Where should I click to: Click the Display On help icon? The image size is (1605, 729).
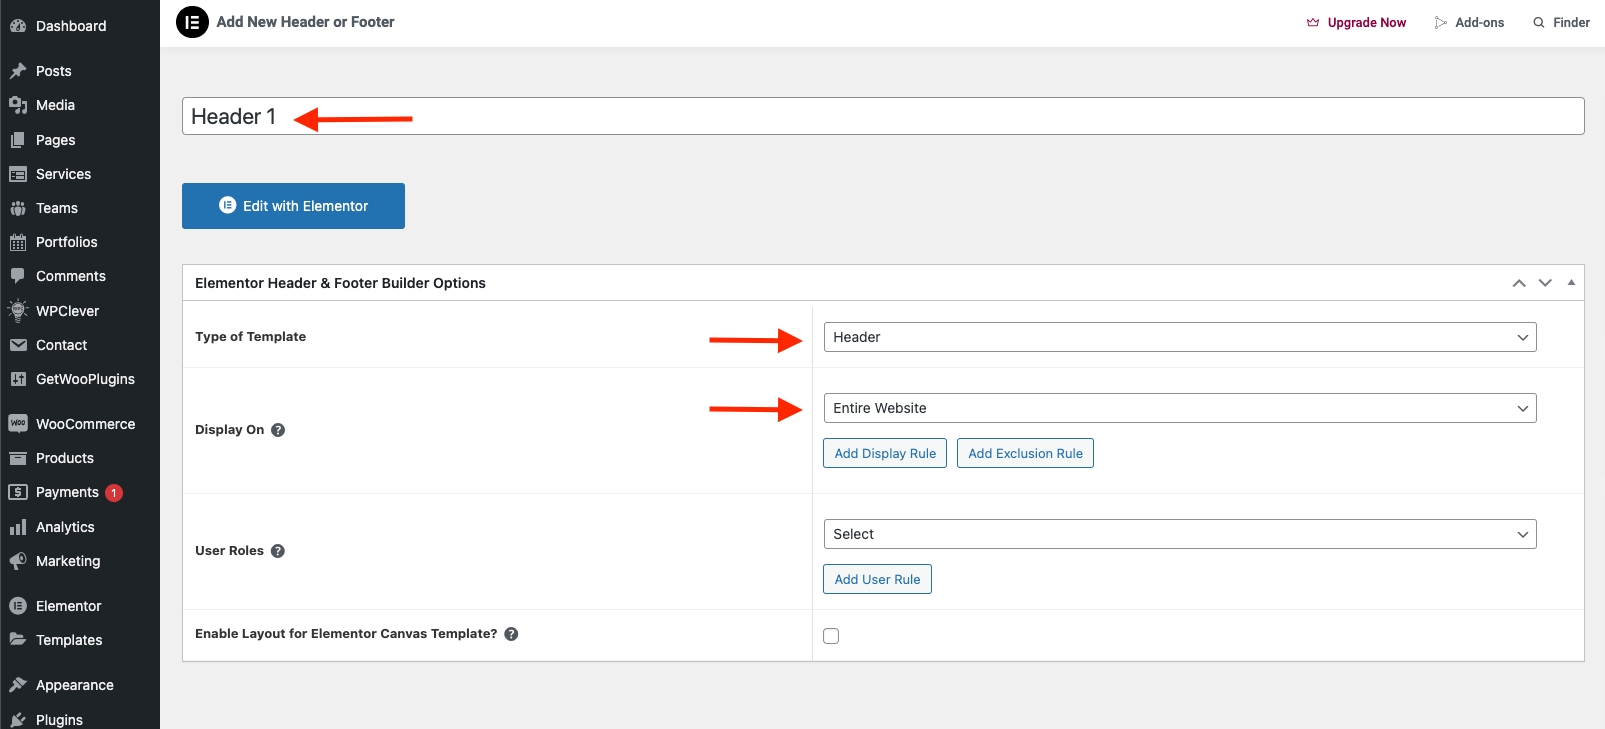click(278, 430)
